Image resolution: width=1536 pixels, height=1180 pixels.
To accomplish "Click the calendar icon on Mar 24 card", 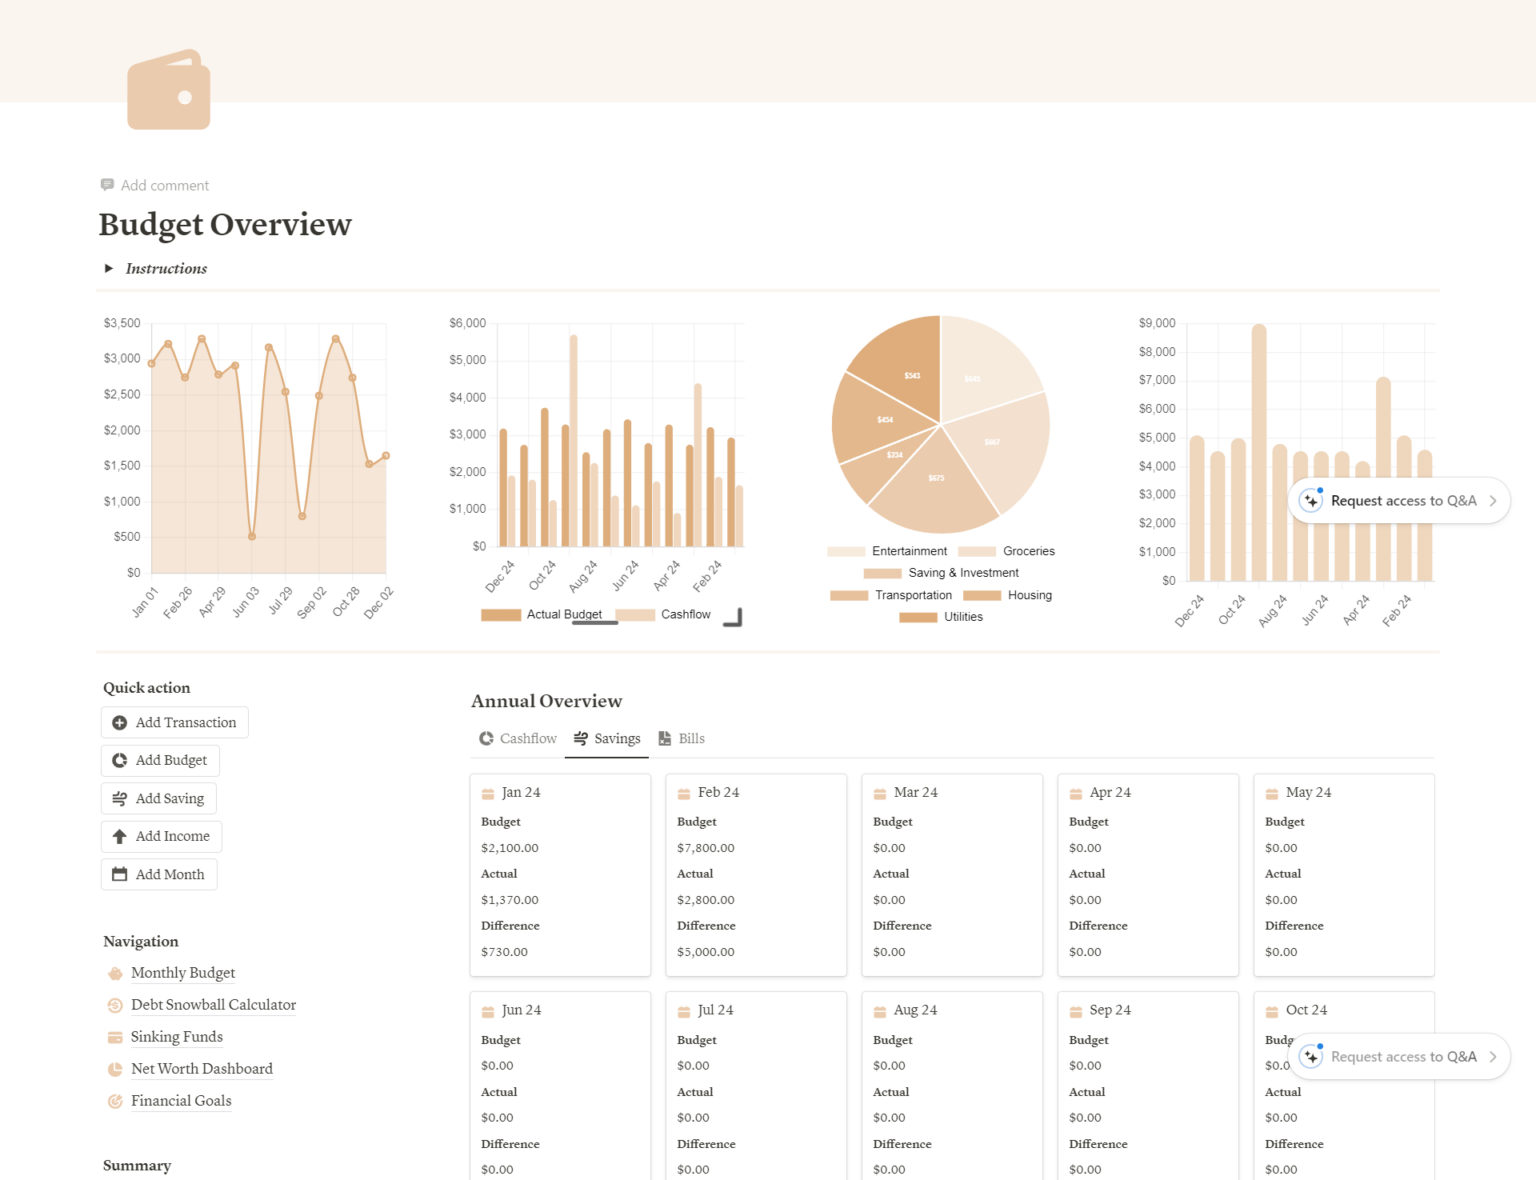I will [880, 793].
